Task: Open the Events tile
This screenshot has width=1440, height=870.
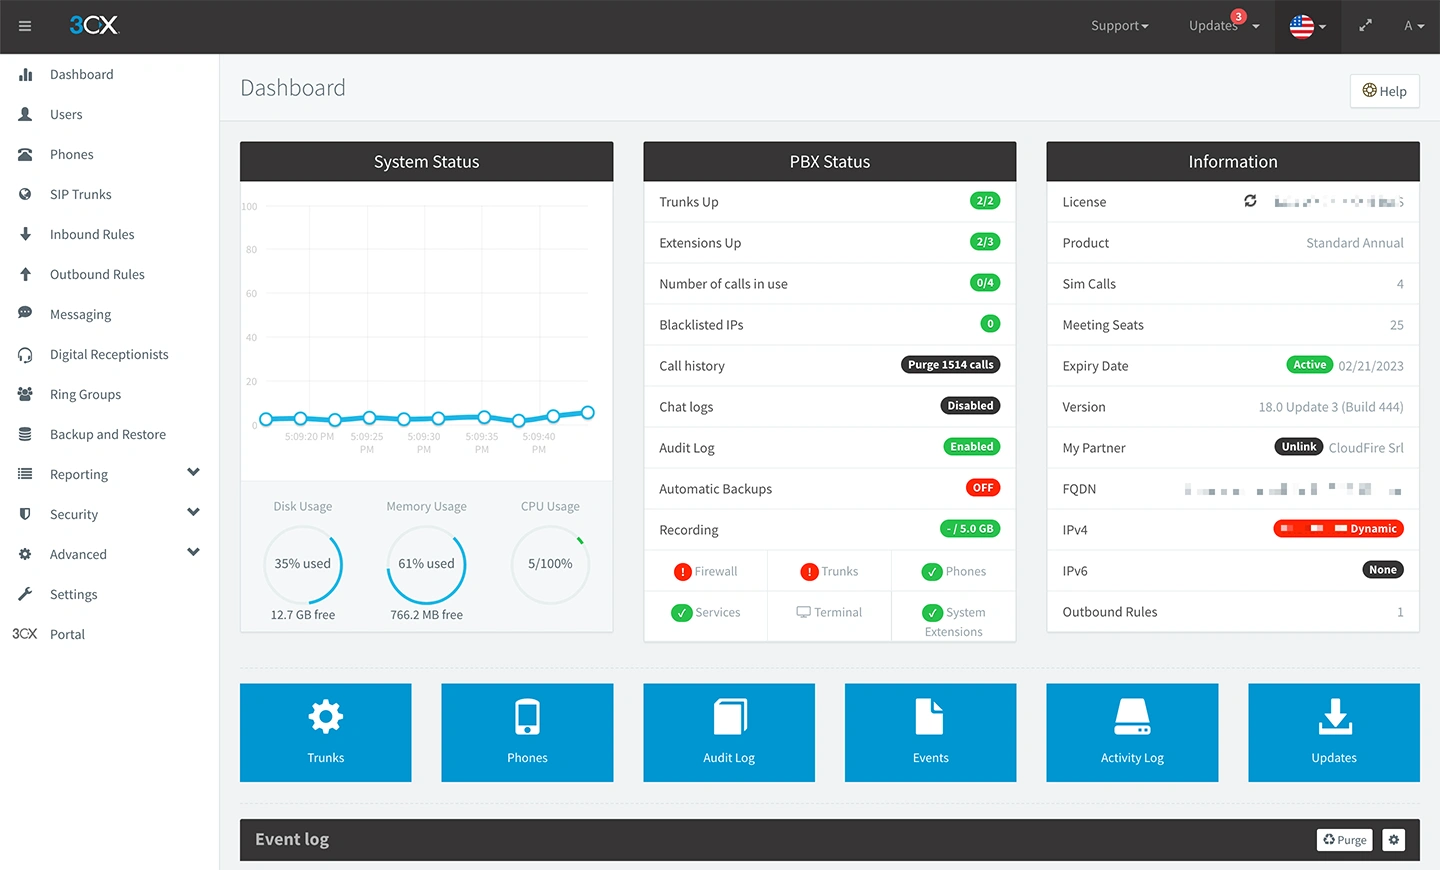Action: (930, 732)
